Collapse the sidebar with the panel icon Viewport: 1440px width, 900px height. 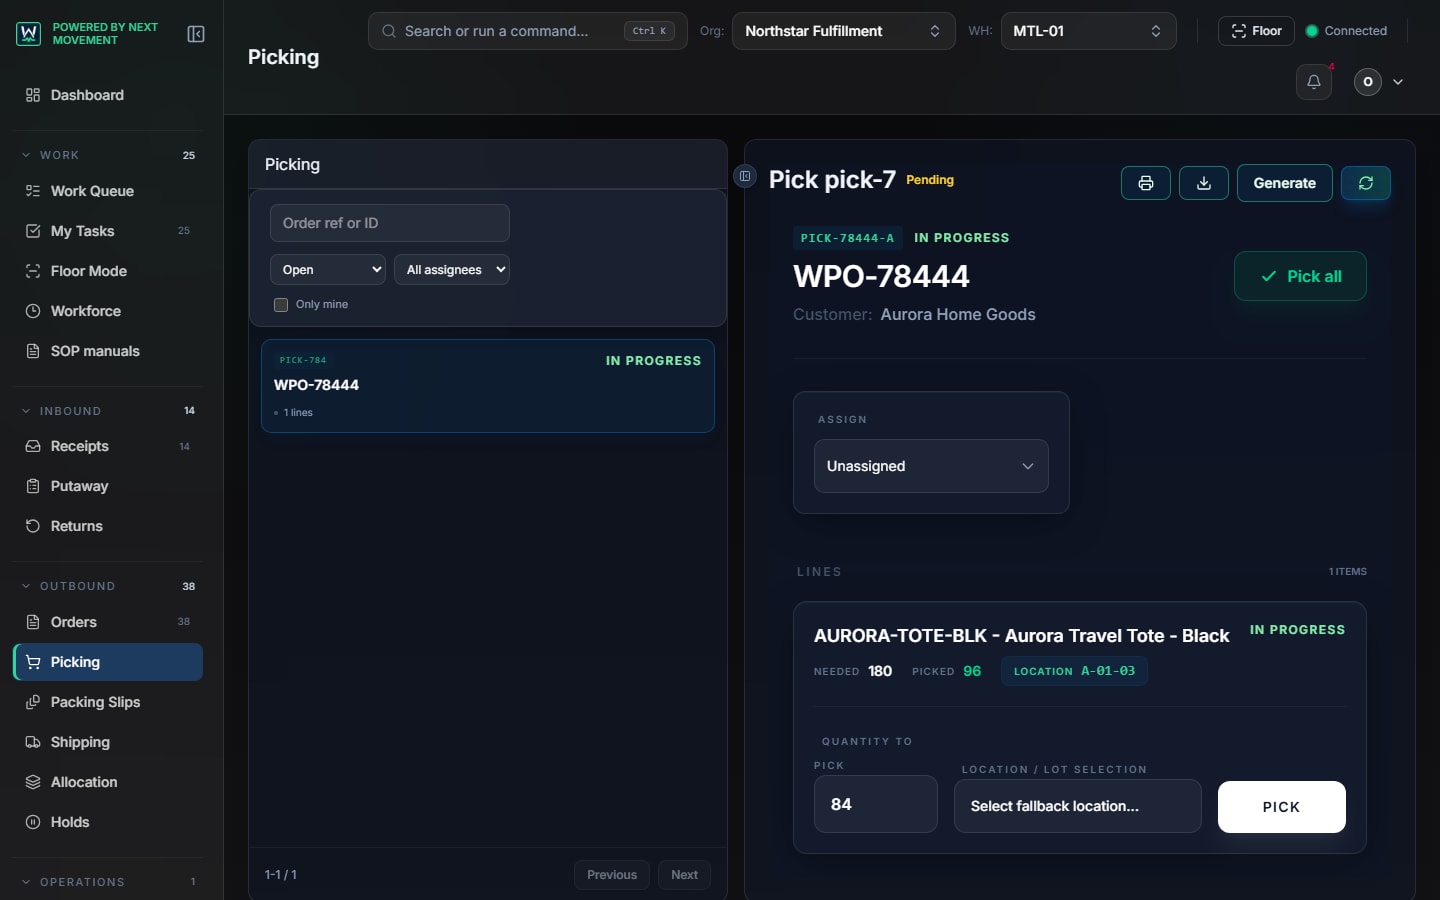pyautogui.click(x=196, y=34)
